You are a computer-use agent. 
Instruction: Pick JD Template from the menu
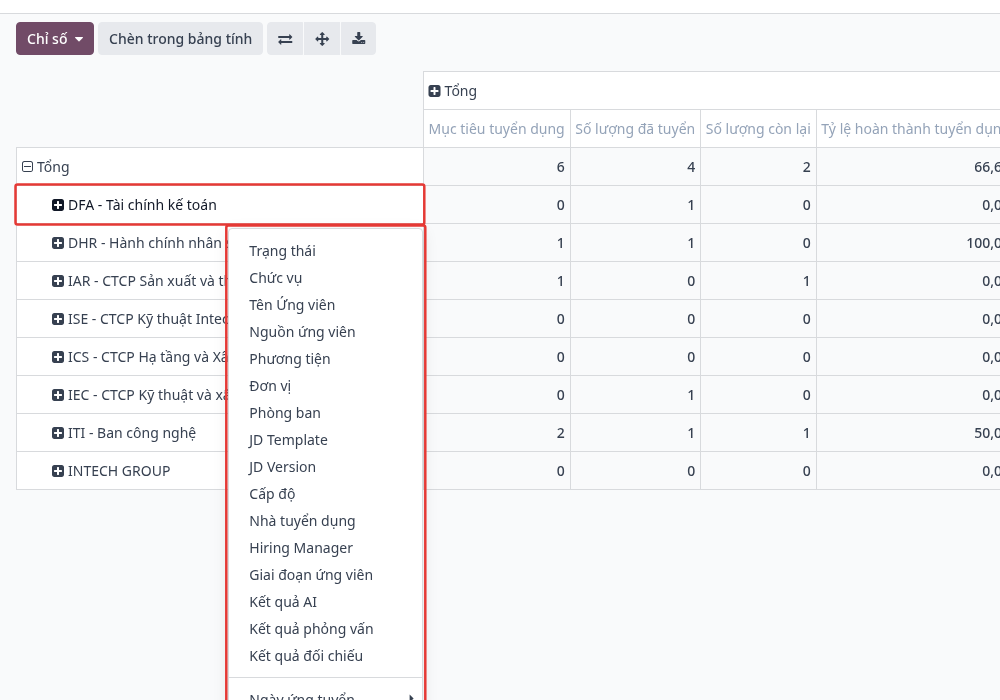pos(325,440)
